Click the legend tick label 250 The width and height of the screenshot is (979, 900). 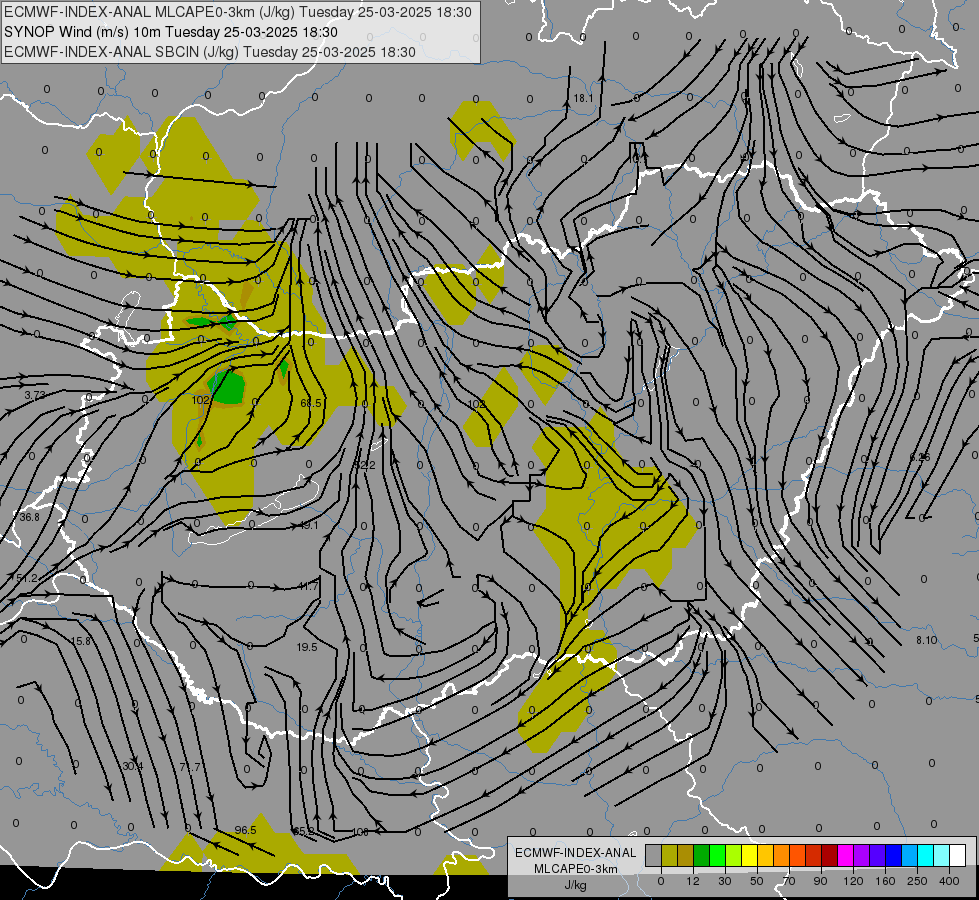click(917, 881)
